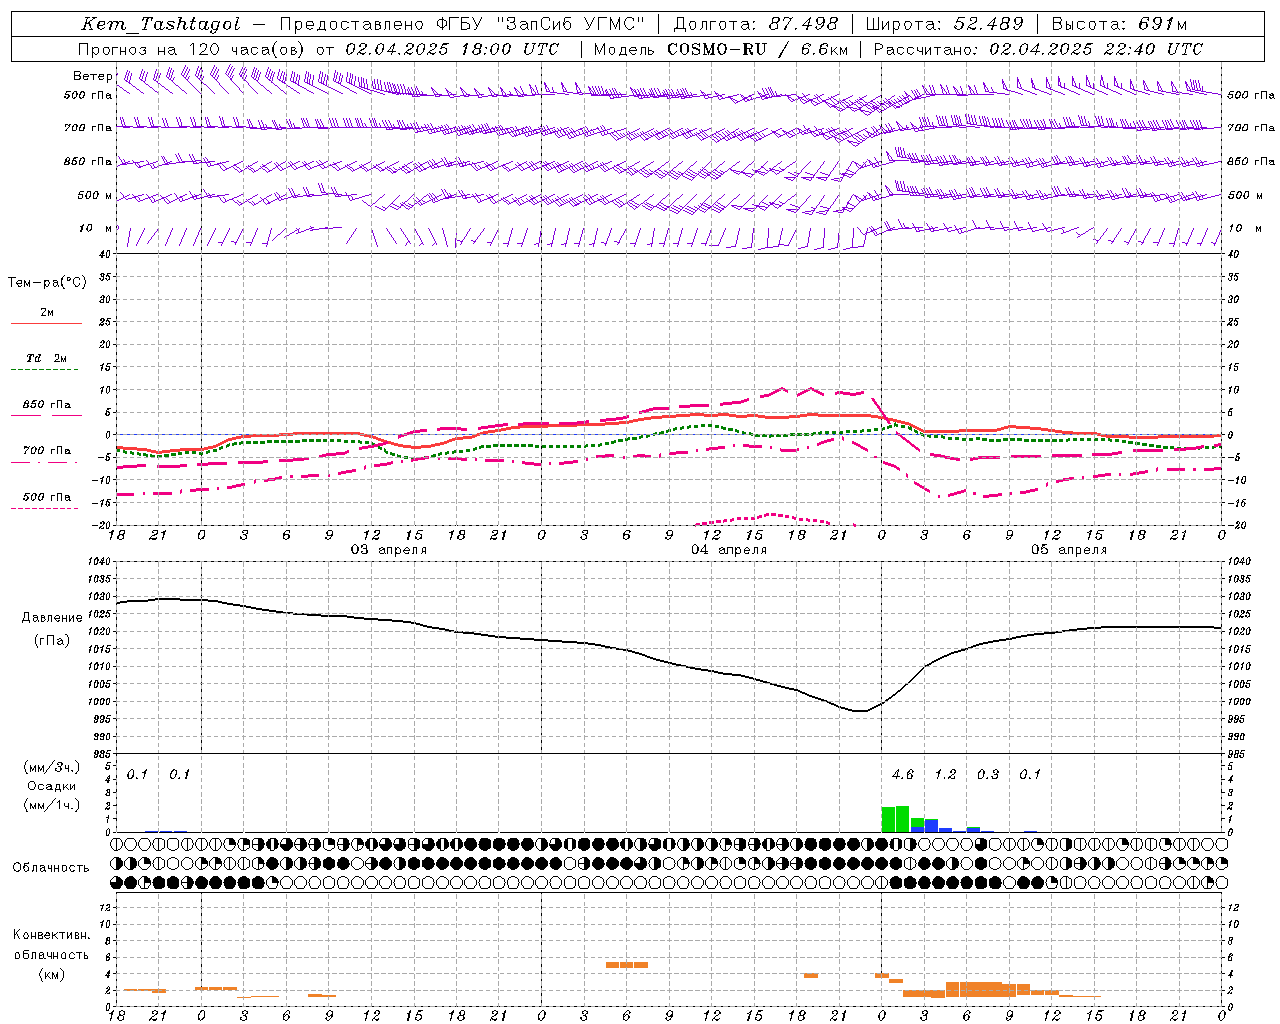Click the 'Модель COSMO-RU / 6.6км' label
This screenshot has height=1024, width=1280.
[x=721, y=49]
